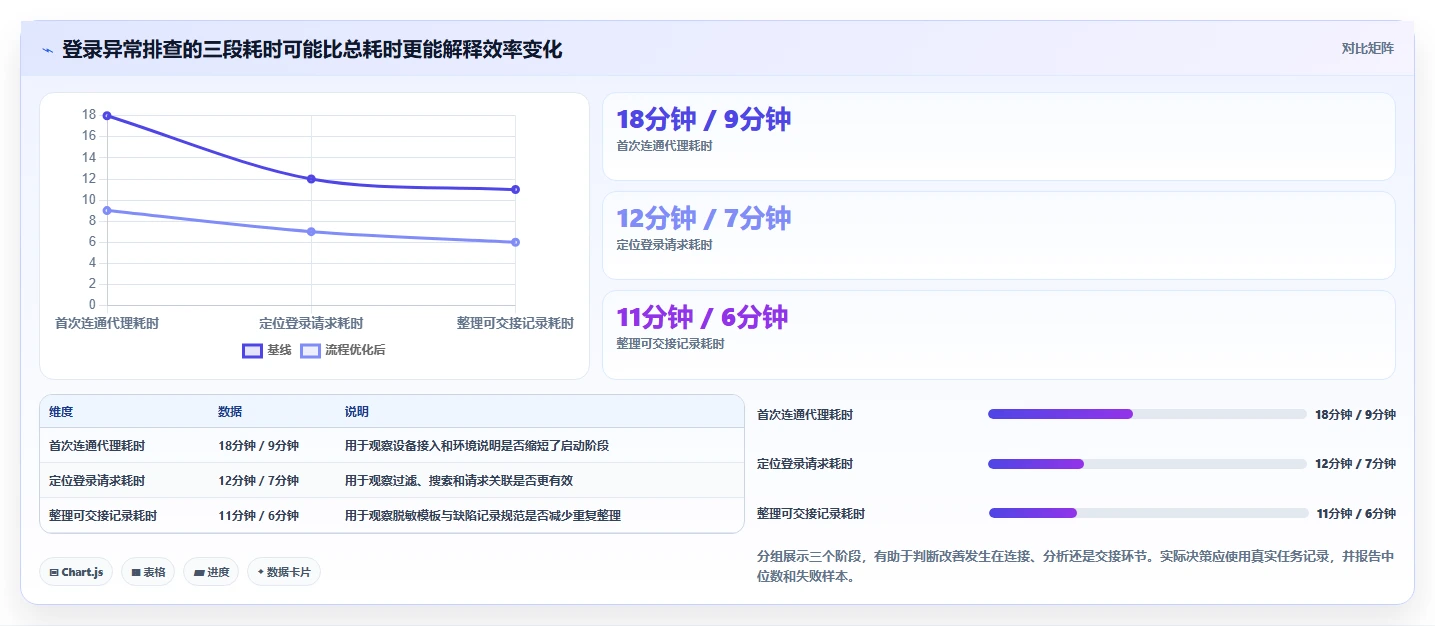Click the 对比矩阵 label in header
Screen dimensions: 1435x626
pos(1368,48)
